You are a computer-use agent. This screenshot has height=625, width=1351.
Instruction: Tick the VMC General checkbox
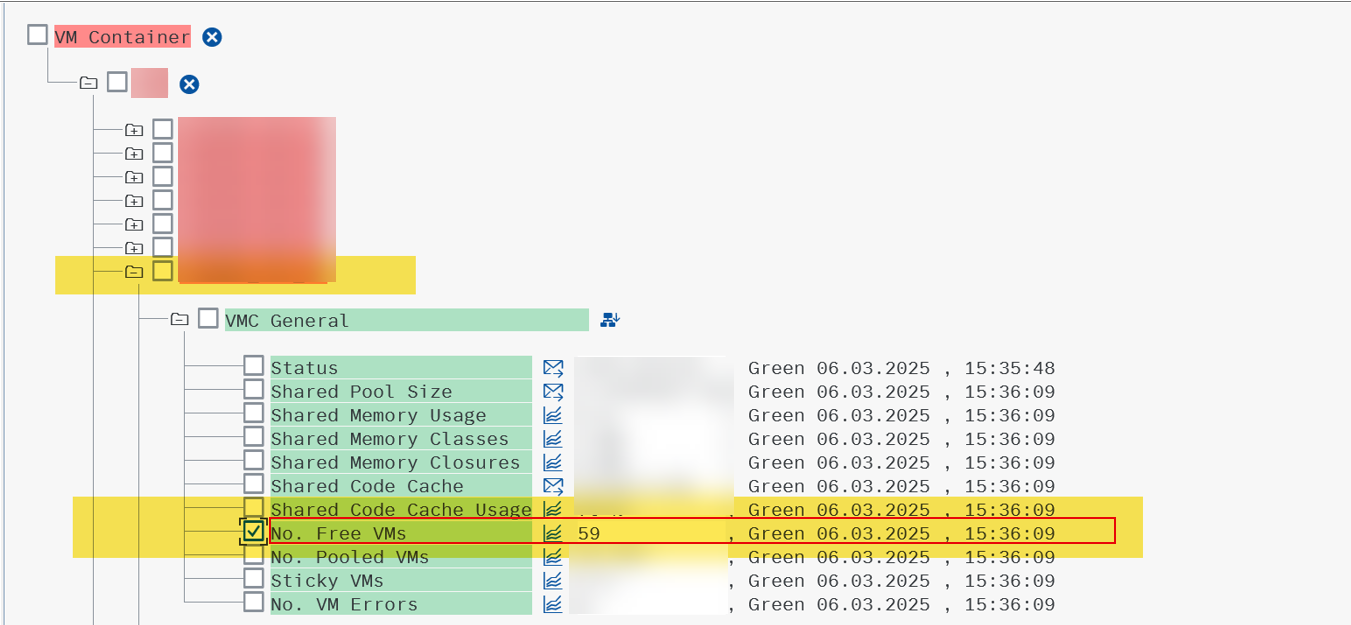[208, 319]
